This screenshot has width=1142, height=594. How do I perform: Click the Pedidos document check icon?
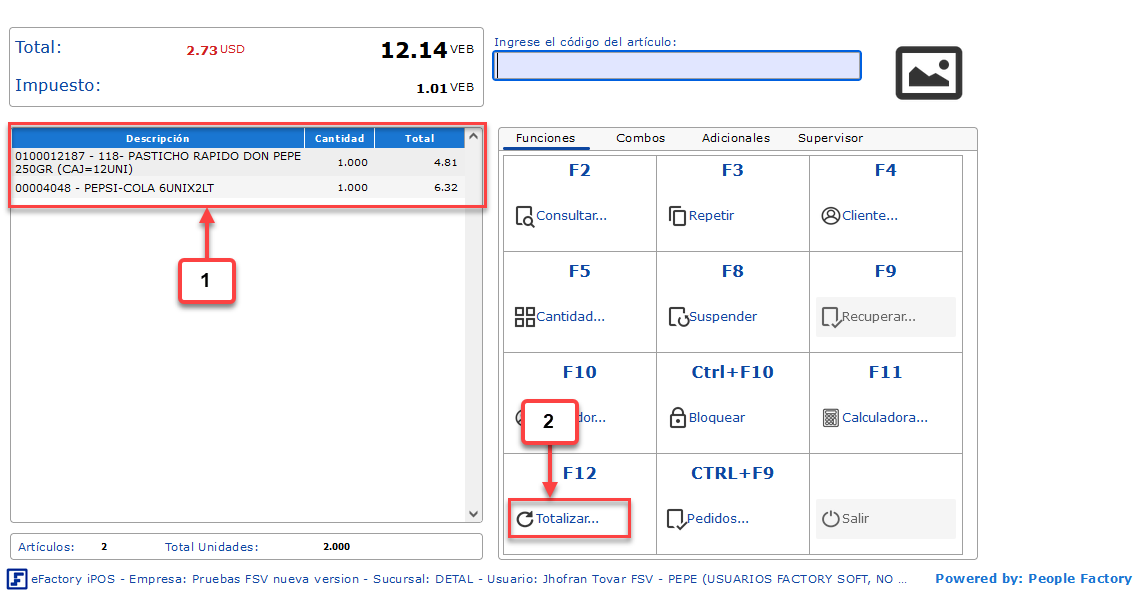pyautogui.click(x=677, y=519)
